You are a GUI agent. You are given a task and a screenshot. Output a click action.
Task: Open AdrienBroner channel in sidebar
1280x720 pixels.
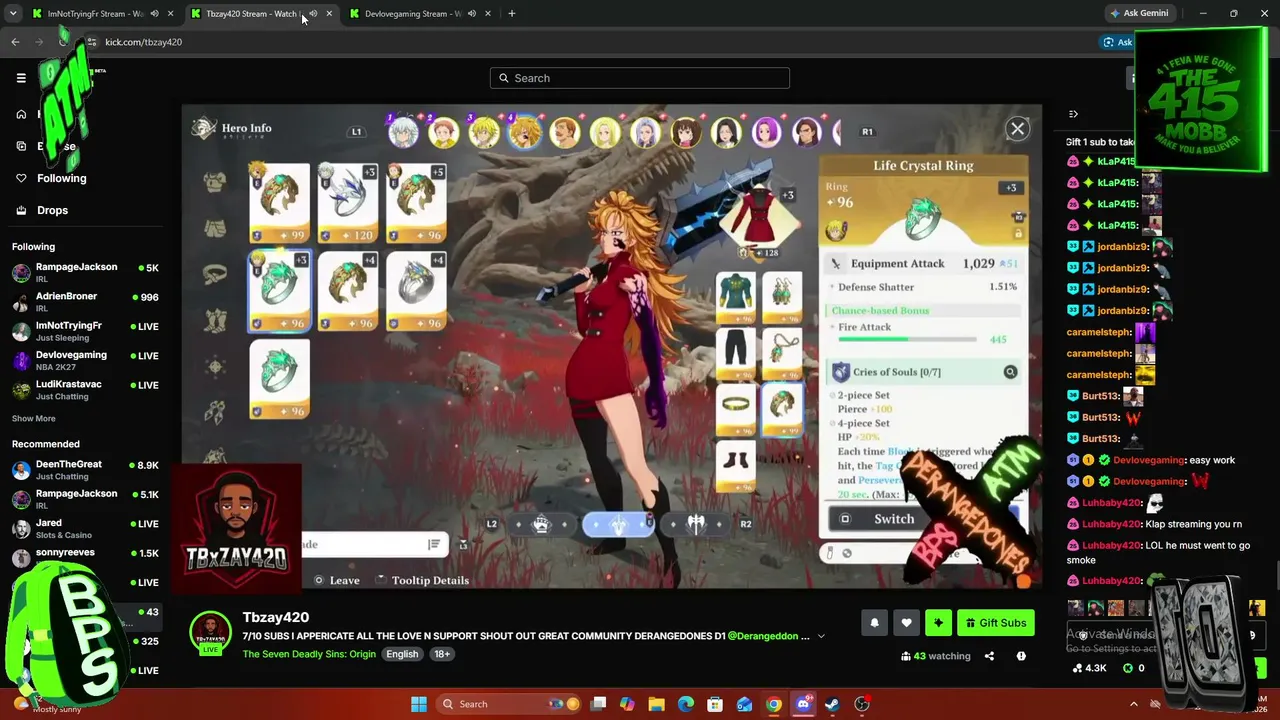[85, 301]
